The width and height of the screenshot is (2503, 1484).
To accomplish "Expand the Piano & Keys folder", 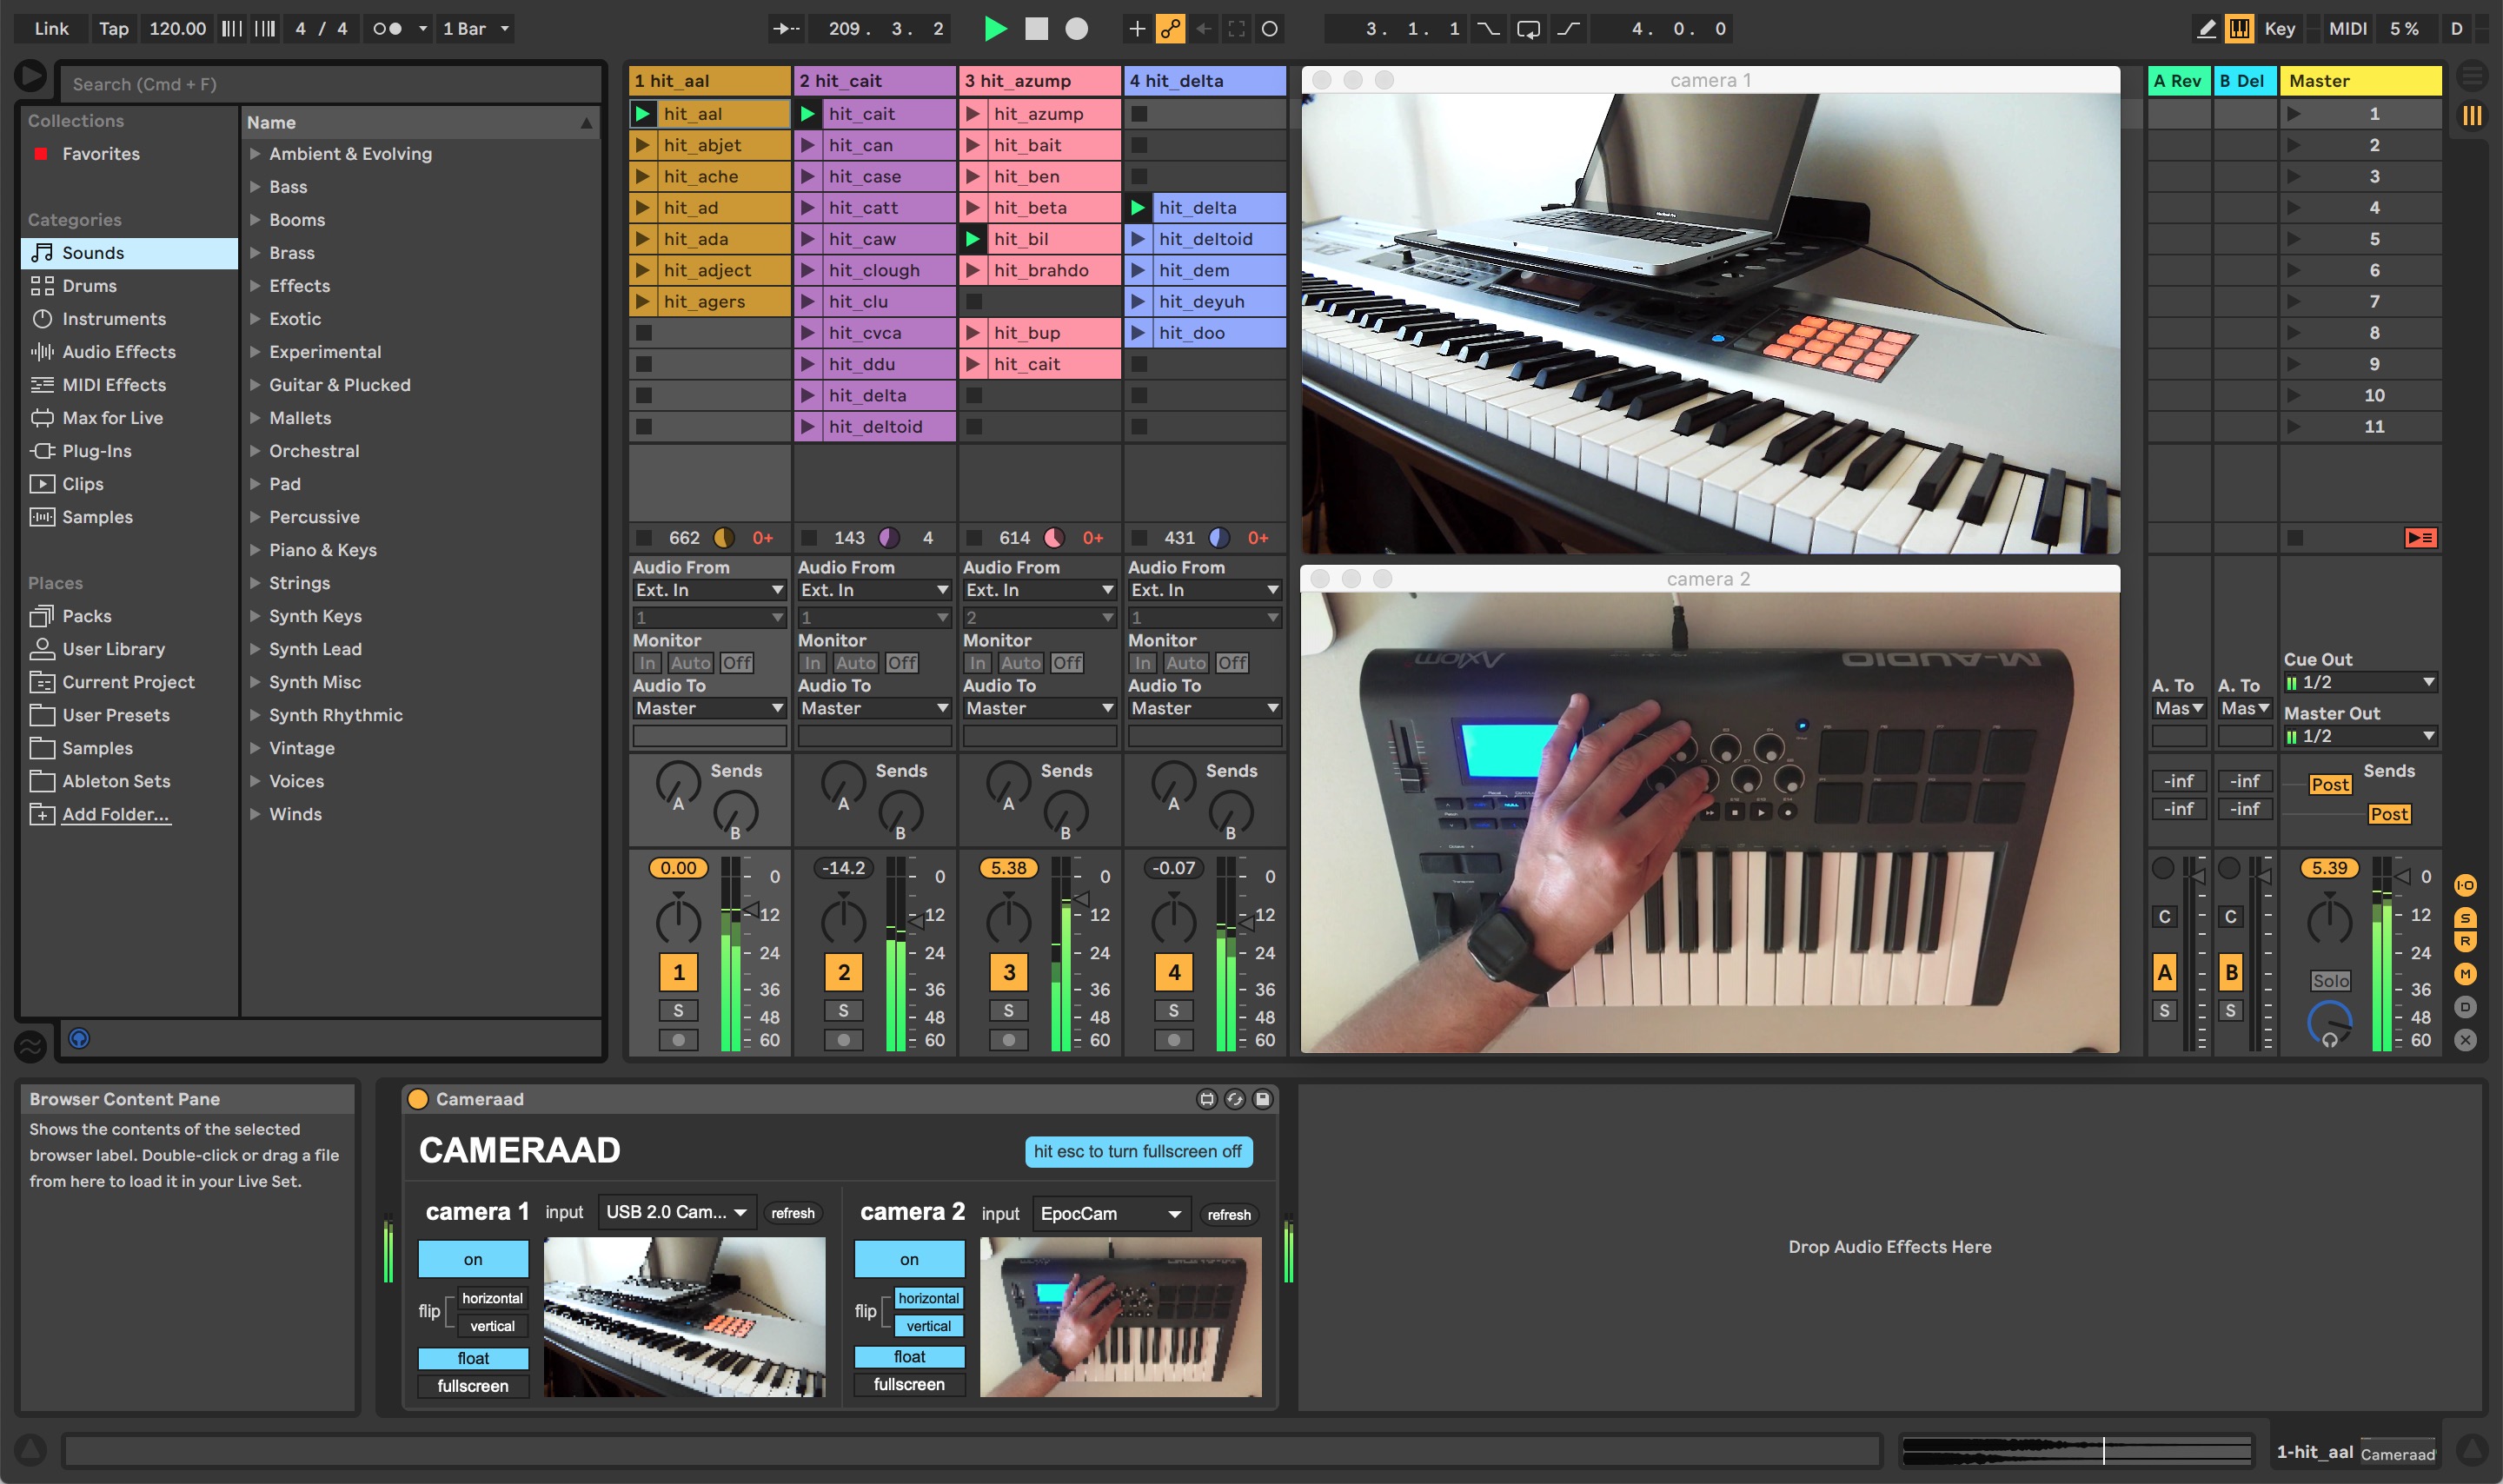I will click(x=255, y=550).
